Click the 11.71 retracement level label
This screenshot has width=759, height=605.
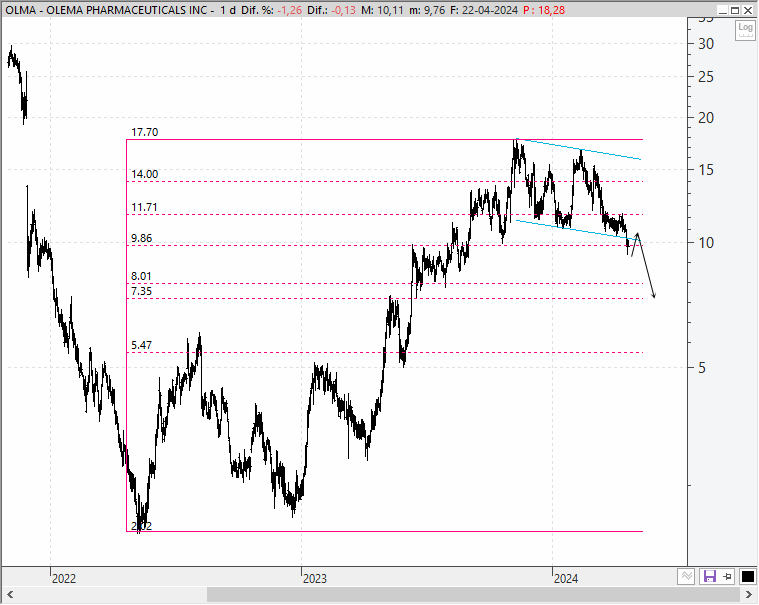[x=144, y=207]
